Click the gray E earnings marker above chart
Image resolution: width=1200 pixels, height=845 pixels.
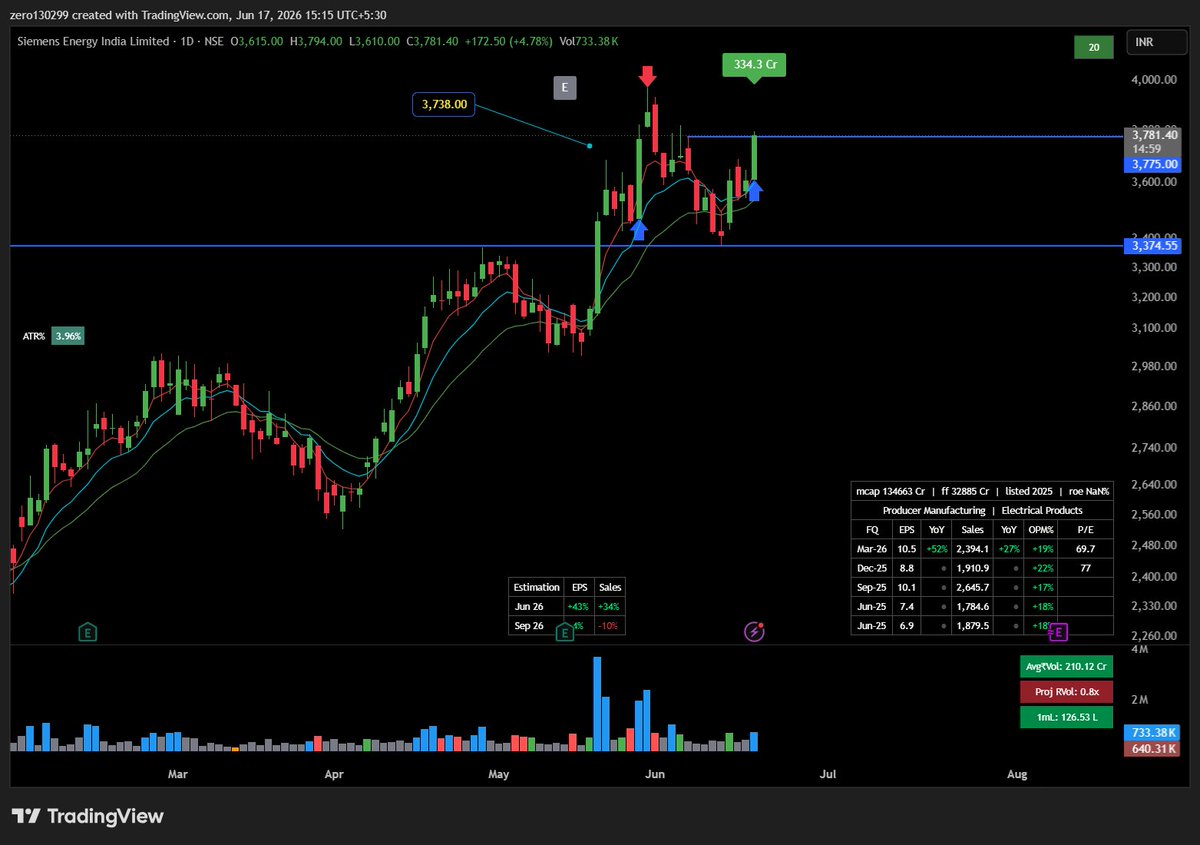564,88
